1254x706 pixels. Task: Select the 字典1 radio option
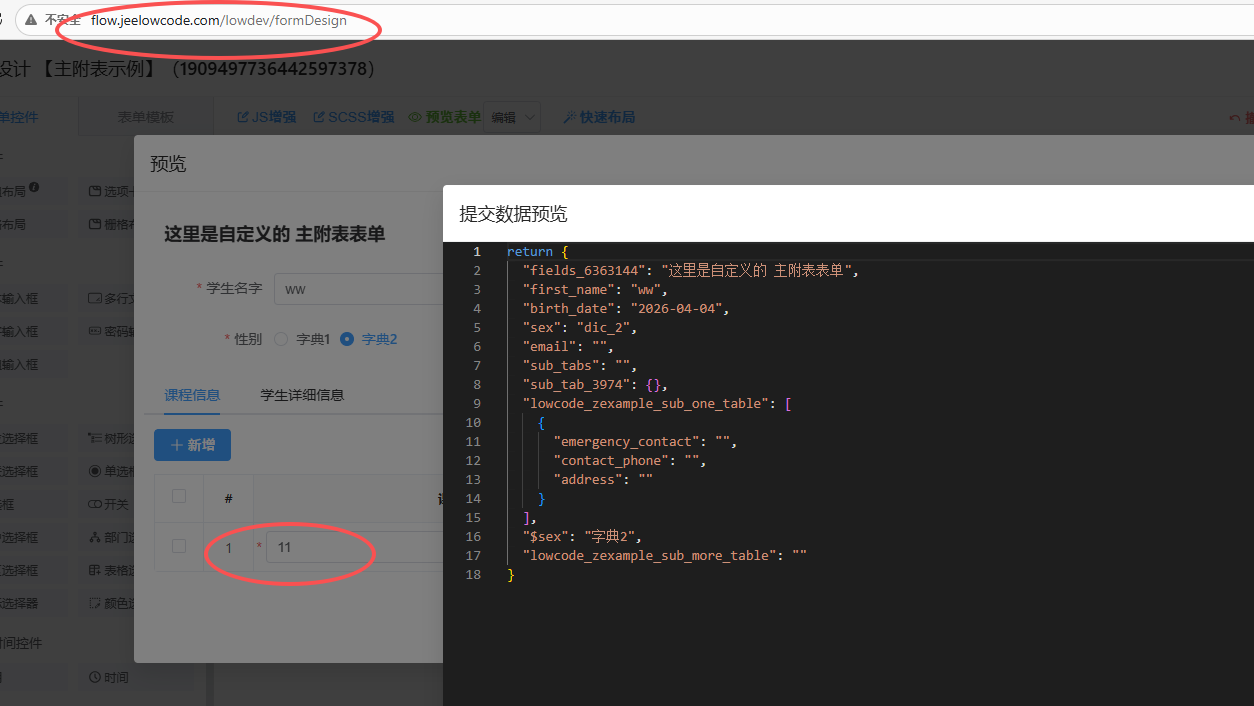pyautogui.click(x=281, y=339)
